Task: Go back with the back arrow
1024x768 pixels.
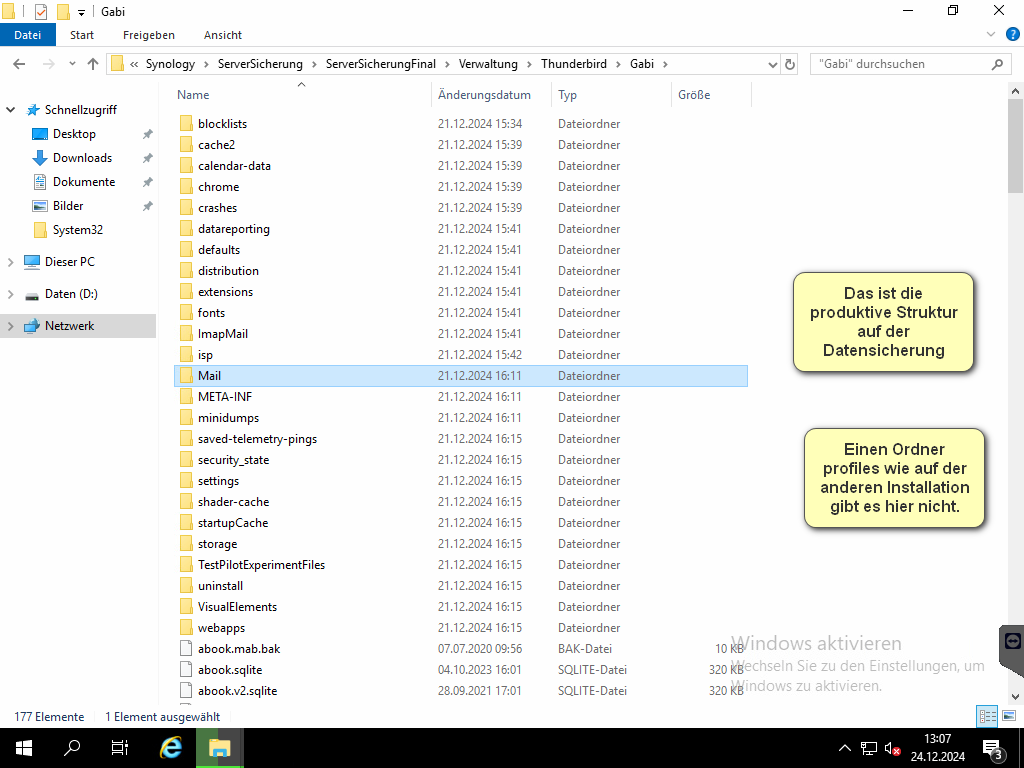Action: [19, 64]
